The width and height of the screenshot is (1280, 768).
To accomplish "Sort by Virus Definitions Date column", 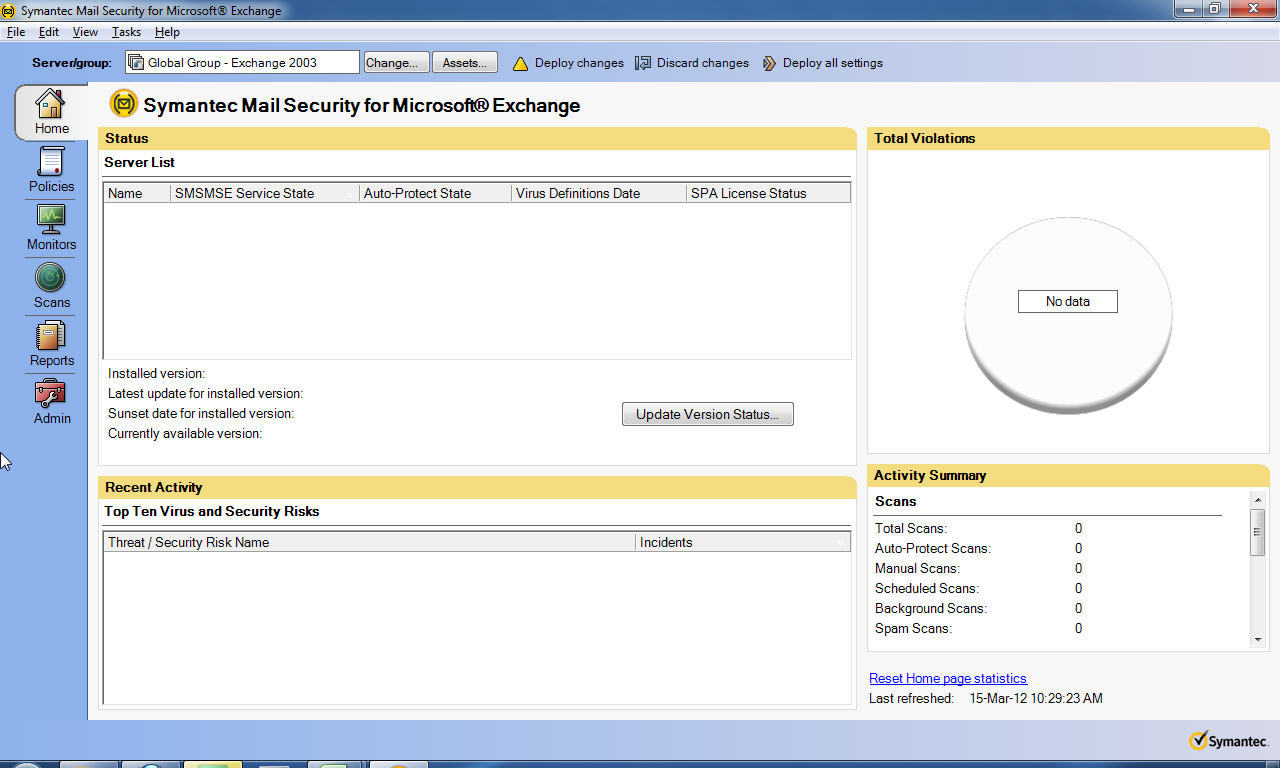I will point(599,193).
